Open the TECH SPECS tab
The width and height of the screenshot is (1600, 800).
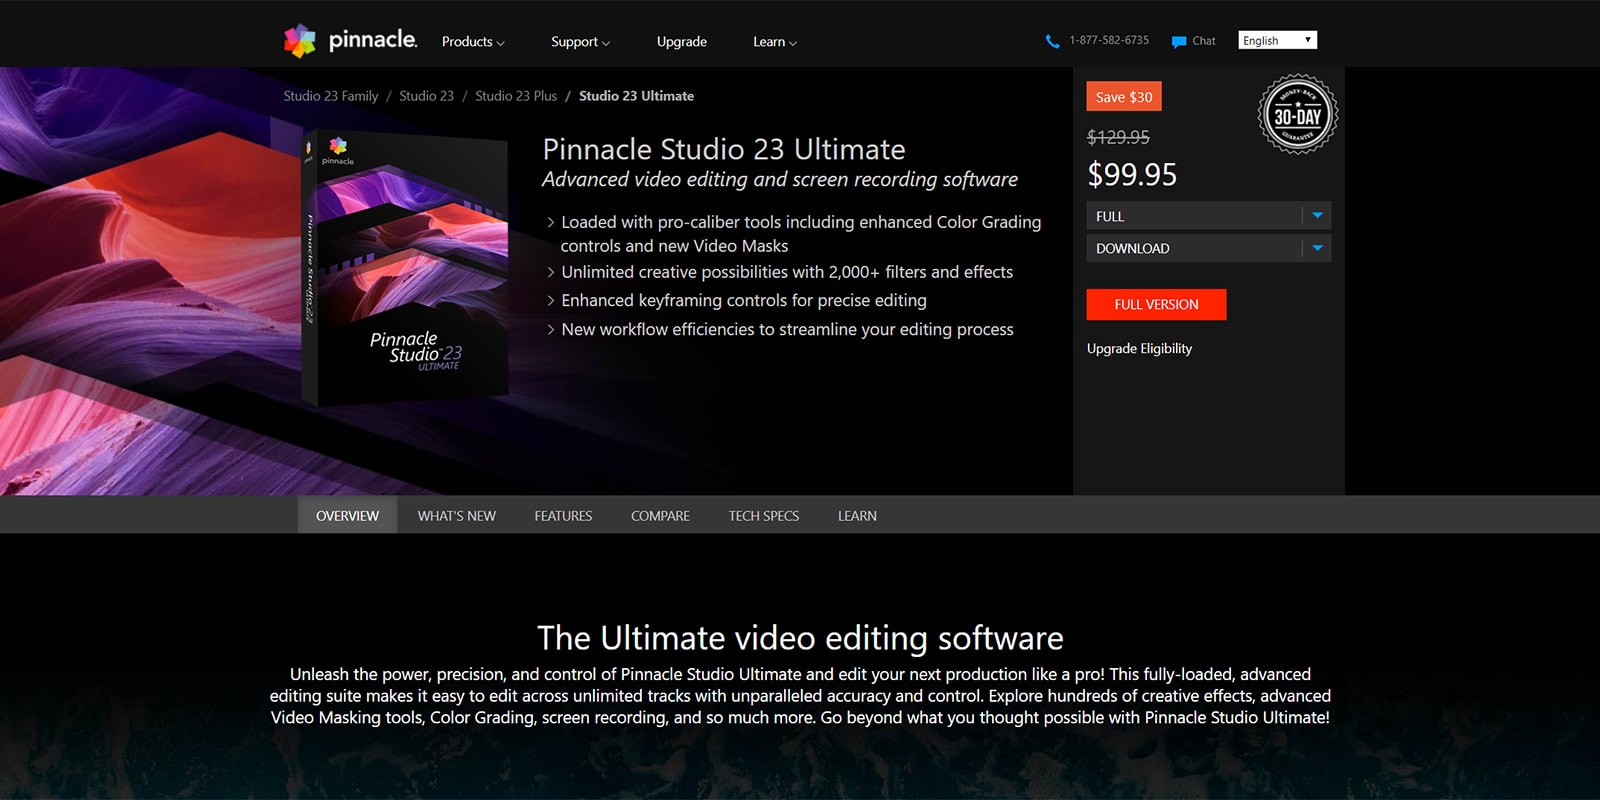764,515
